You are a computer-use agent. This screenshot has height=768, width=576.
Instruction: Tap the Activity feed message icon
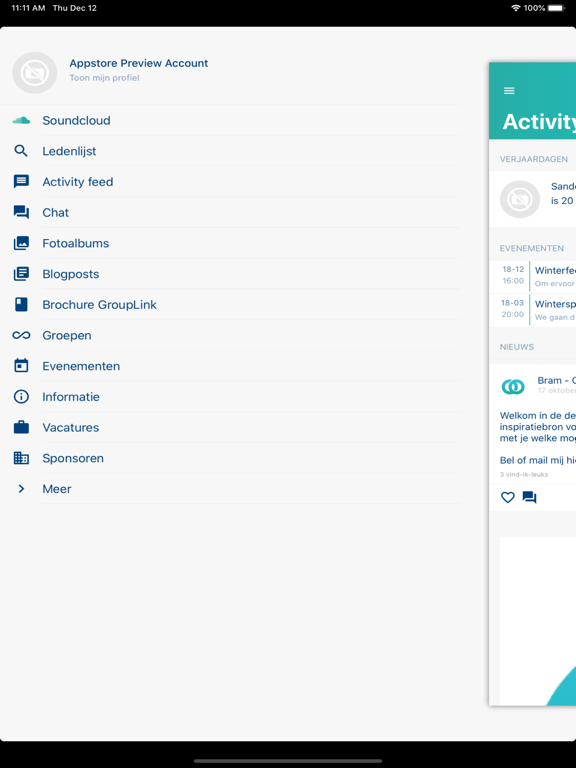(x=21, y=182)
